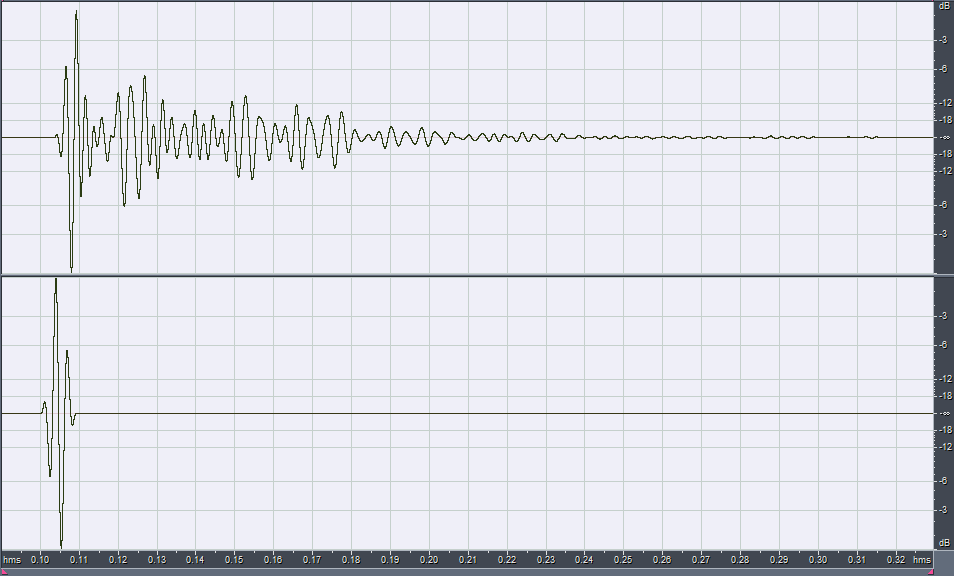The width and height of the screenshot is (954, 576).
Task: Select the 0.17 time ruler label
Action: pyautogui.click(x=312, y=560)
